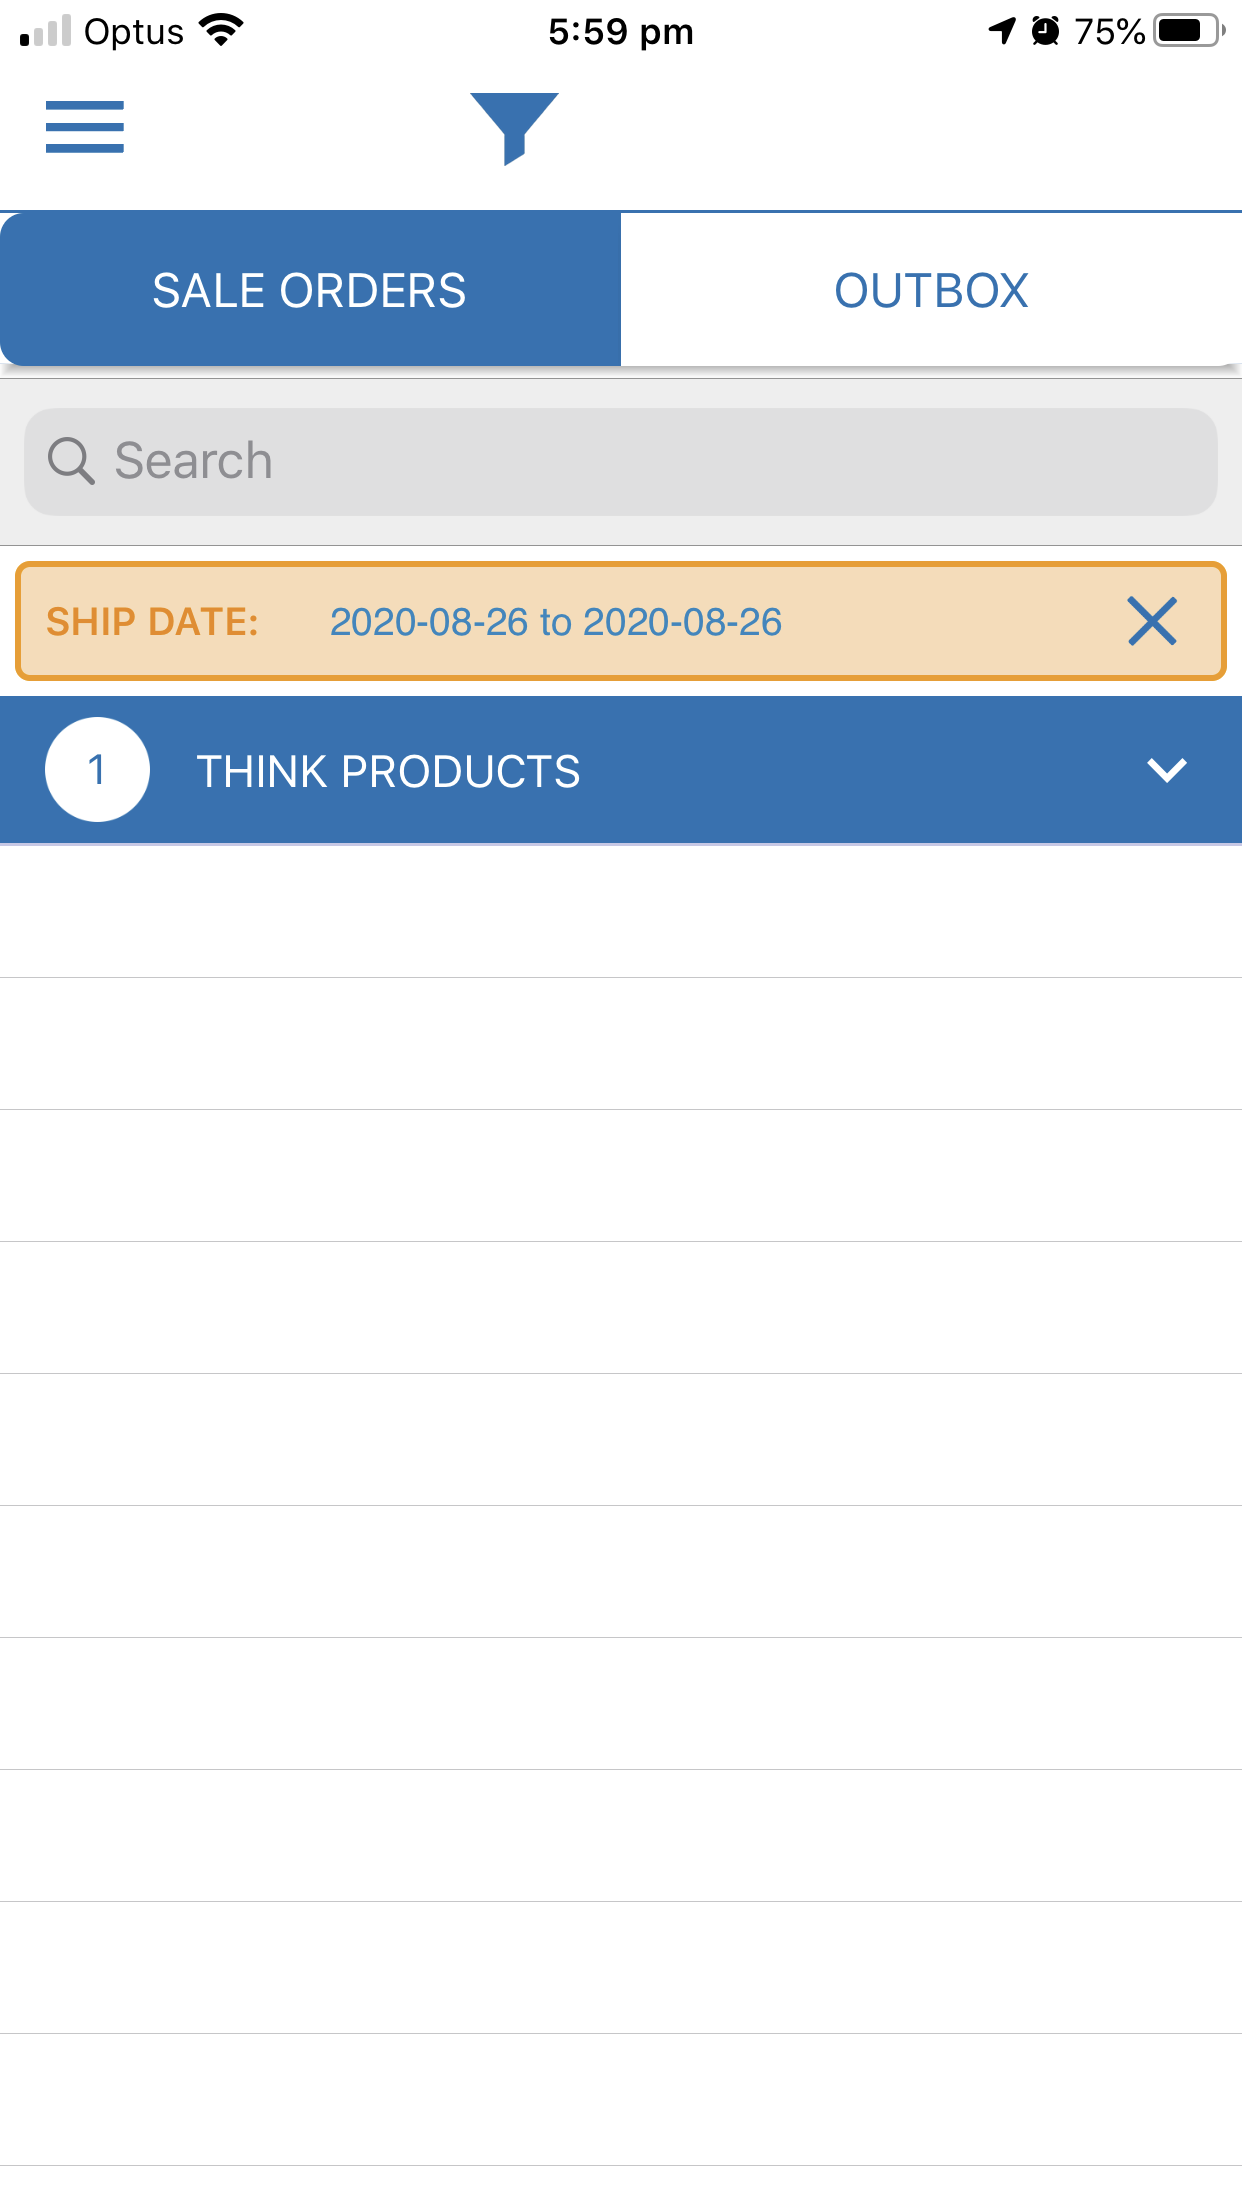
Task: Open the hamburger navigation menu
Action: click(x=85, y=127)
